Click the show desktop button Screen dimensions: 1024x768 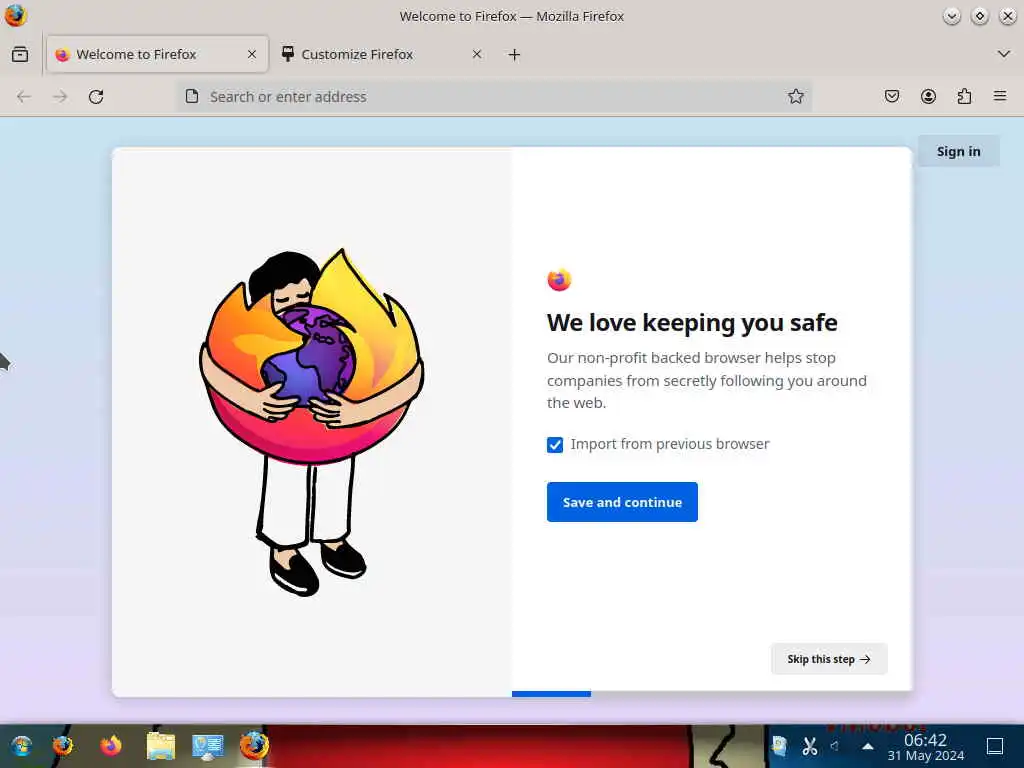995,746
